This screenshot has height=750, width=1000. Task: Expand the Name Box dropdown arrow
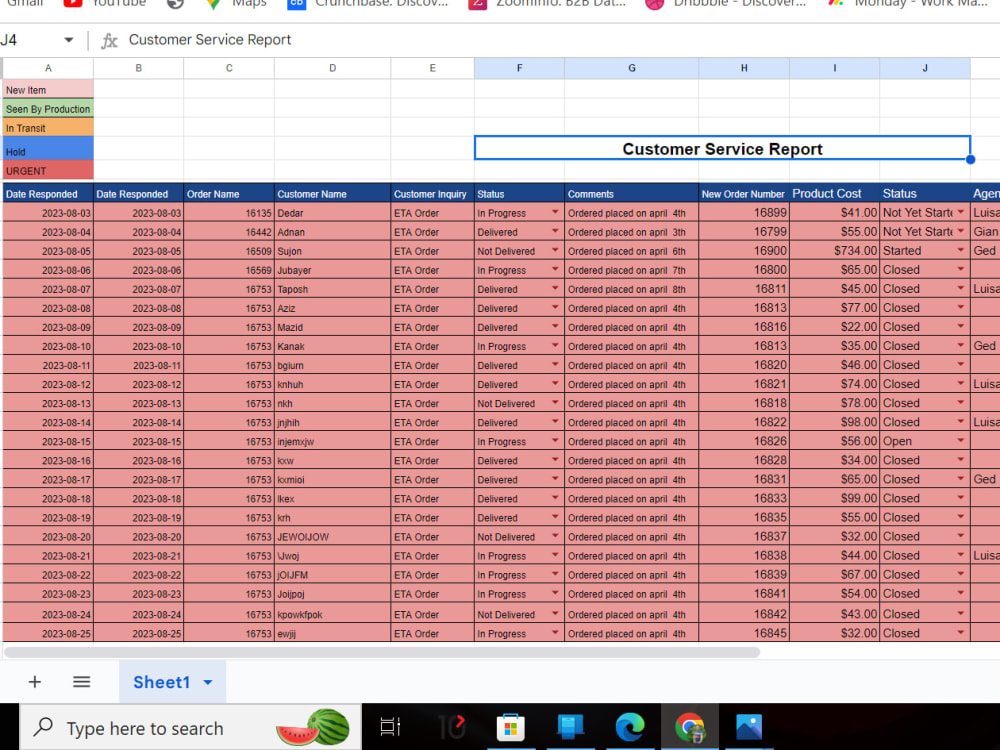(68, 40)
